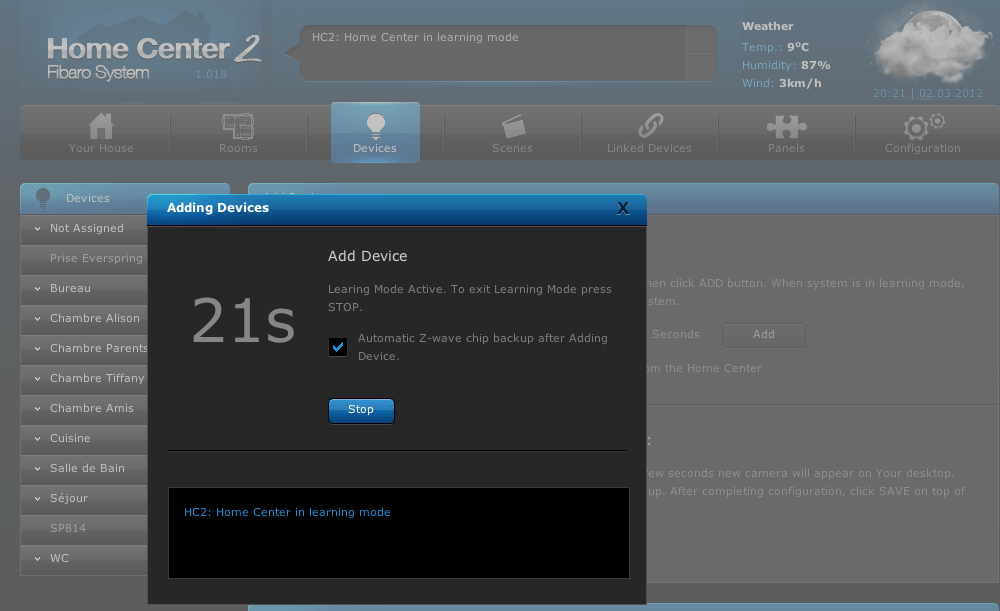The width and height of the screenshot is (1000, 611).
Task: Expand the Séjour room chevron
Action: point(38,498)
